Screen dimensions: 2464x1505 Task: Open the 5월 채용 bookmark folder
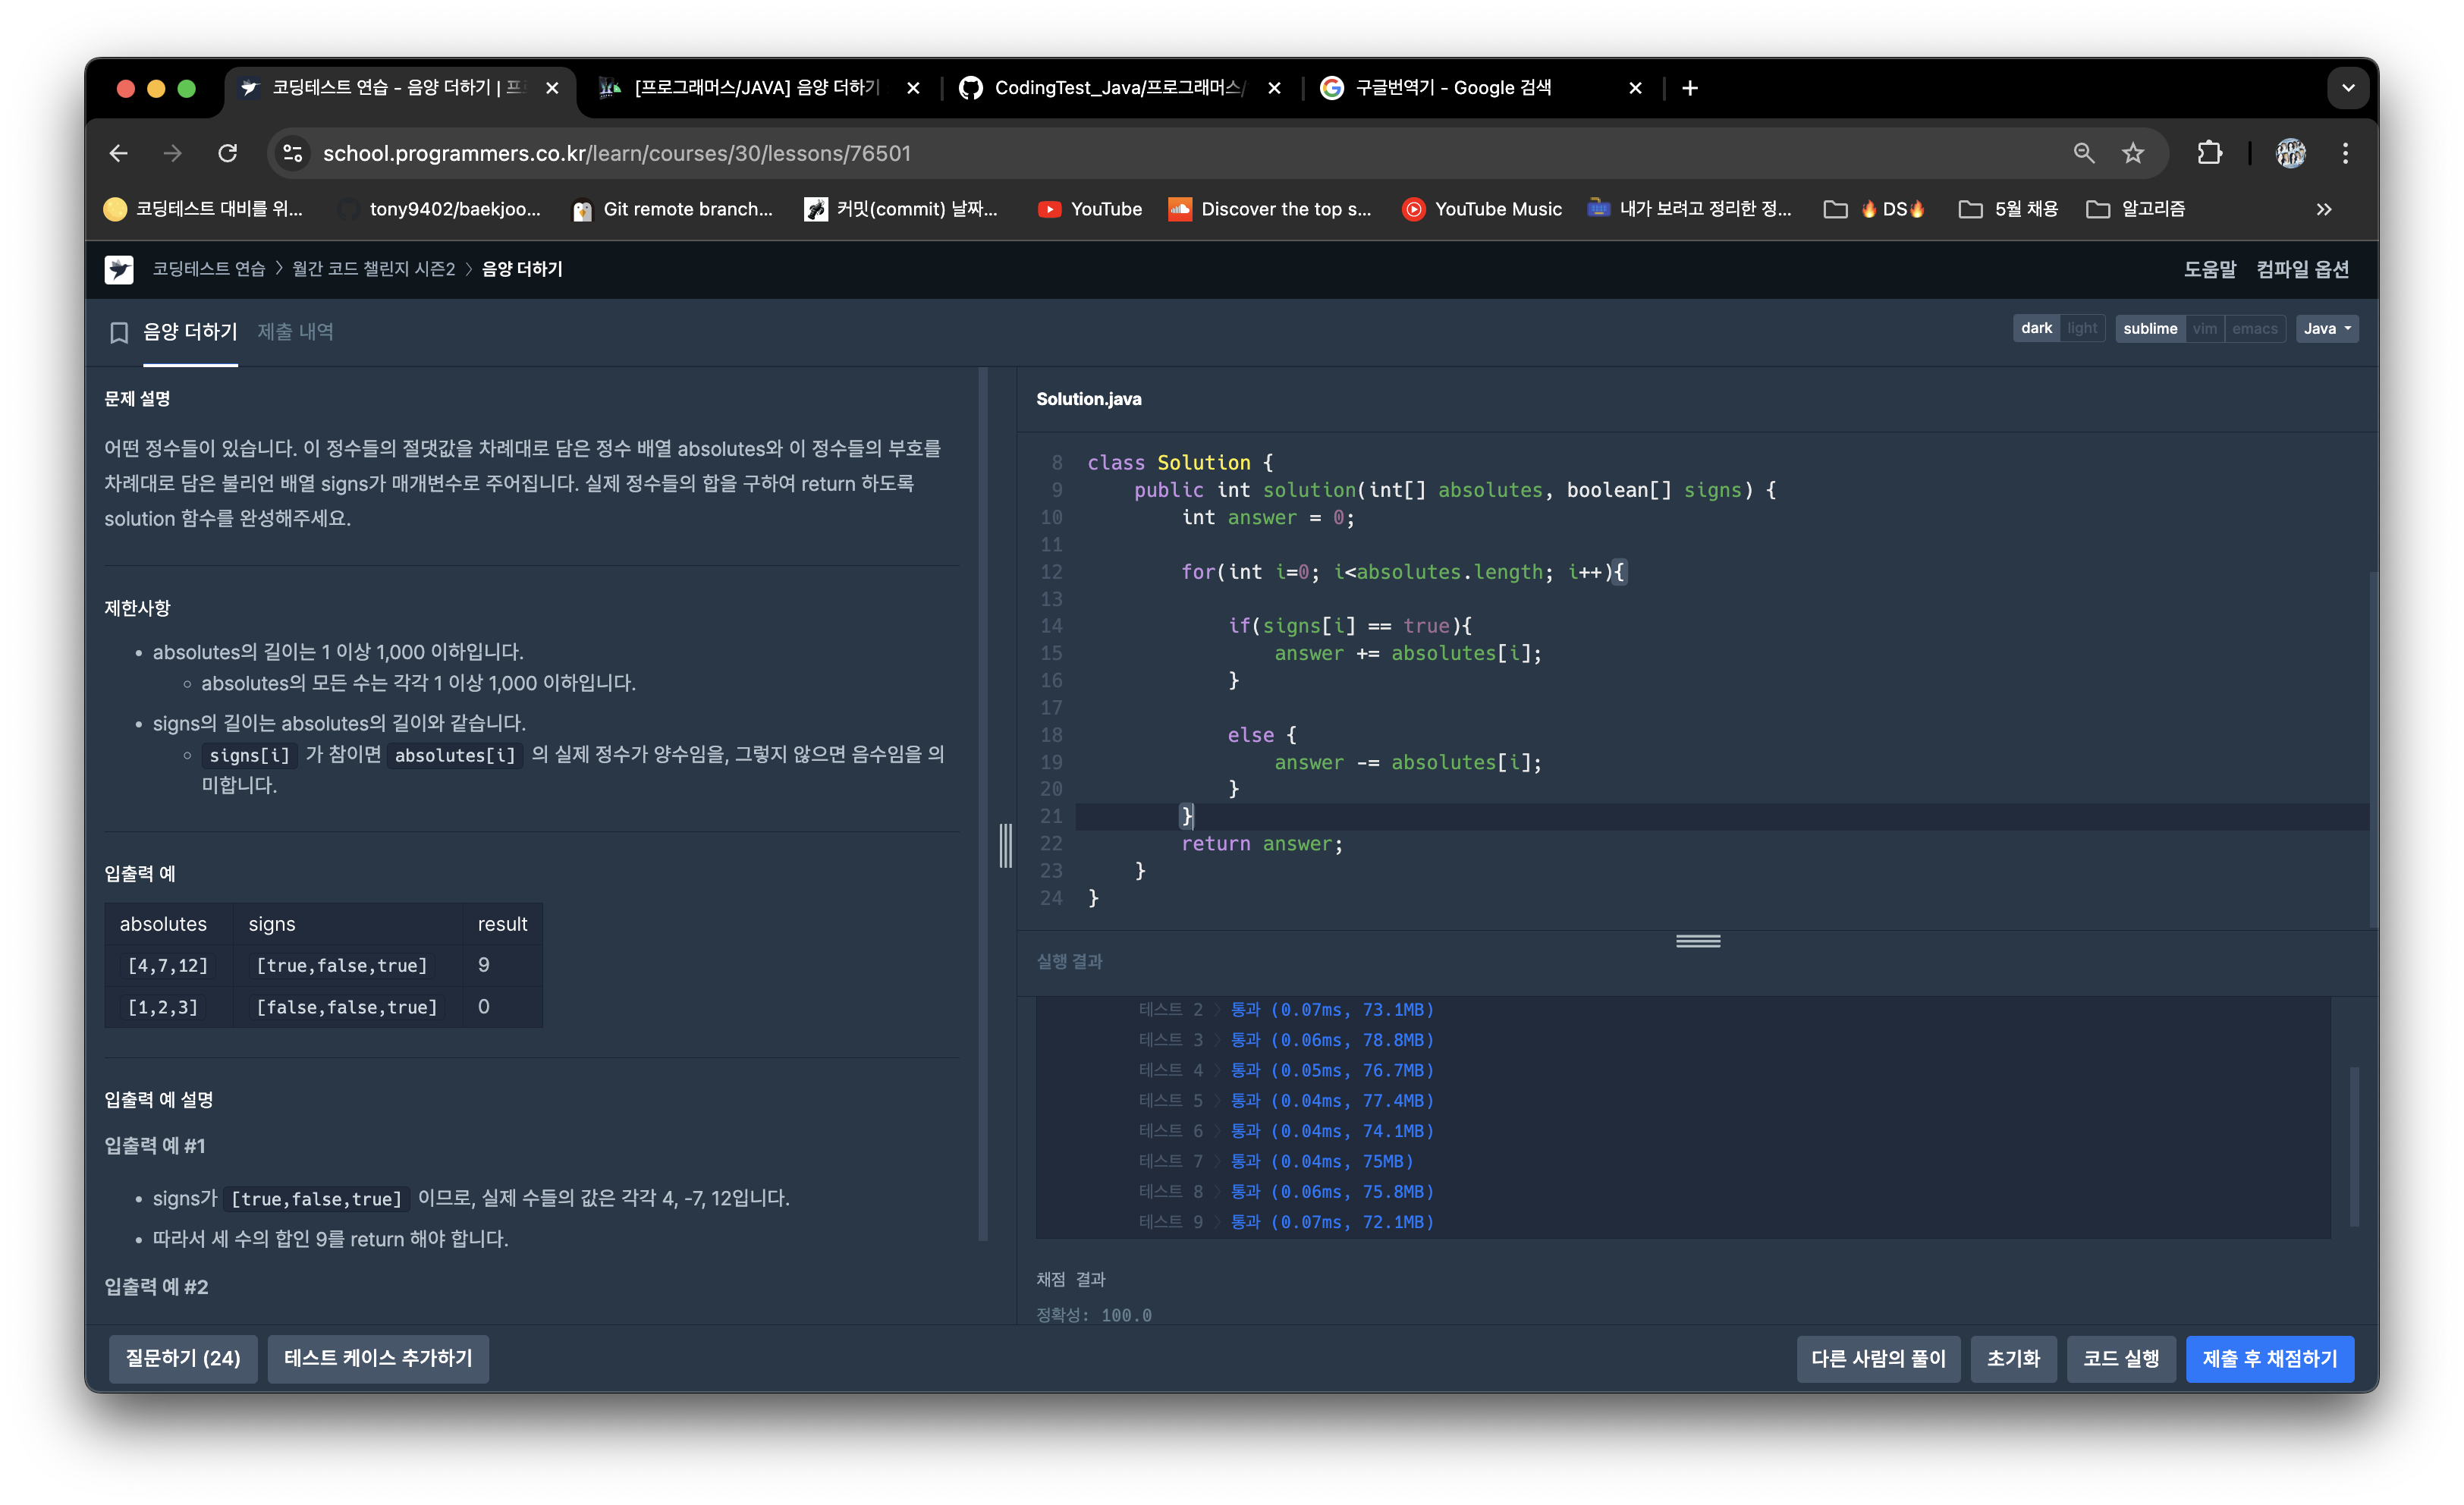[x=2008, y=209]
